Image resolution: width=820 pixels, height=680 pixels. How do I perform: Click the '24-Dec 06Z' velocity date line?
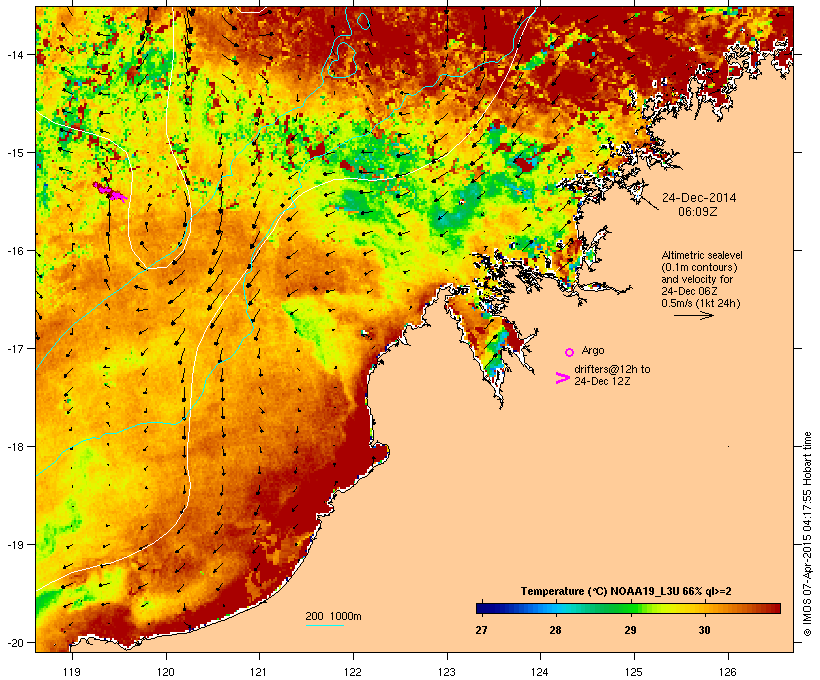(x=689, y=291)
